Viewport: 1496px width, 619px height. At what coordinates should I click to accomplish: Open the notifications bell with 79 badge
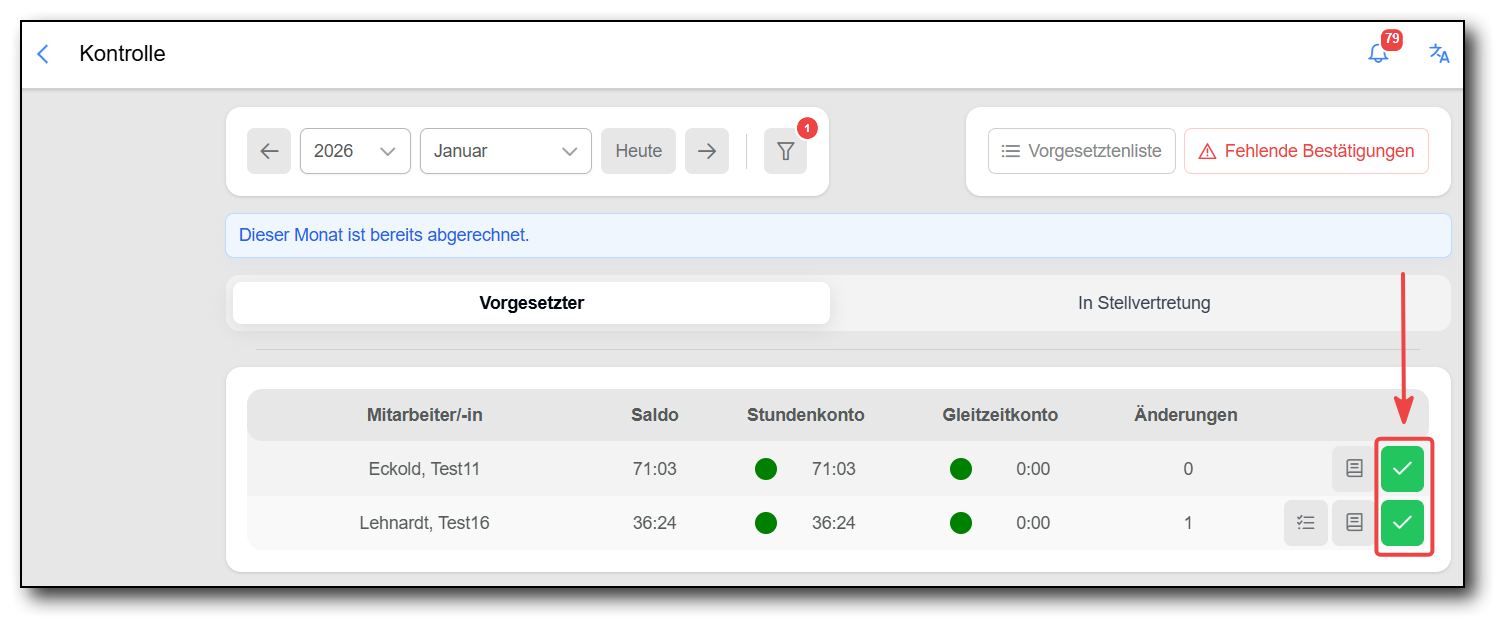(1379, 53)
